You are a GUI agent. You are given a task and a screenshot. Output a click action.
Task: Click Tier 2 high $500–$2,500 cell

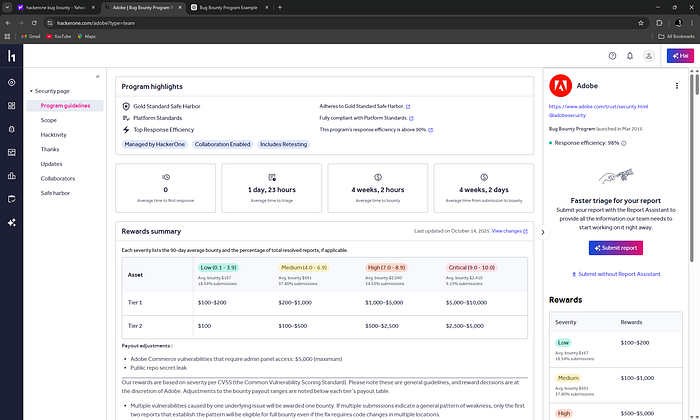[382, 326]
